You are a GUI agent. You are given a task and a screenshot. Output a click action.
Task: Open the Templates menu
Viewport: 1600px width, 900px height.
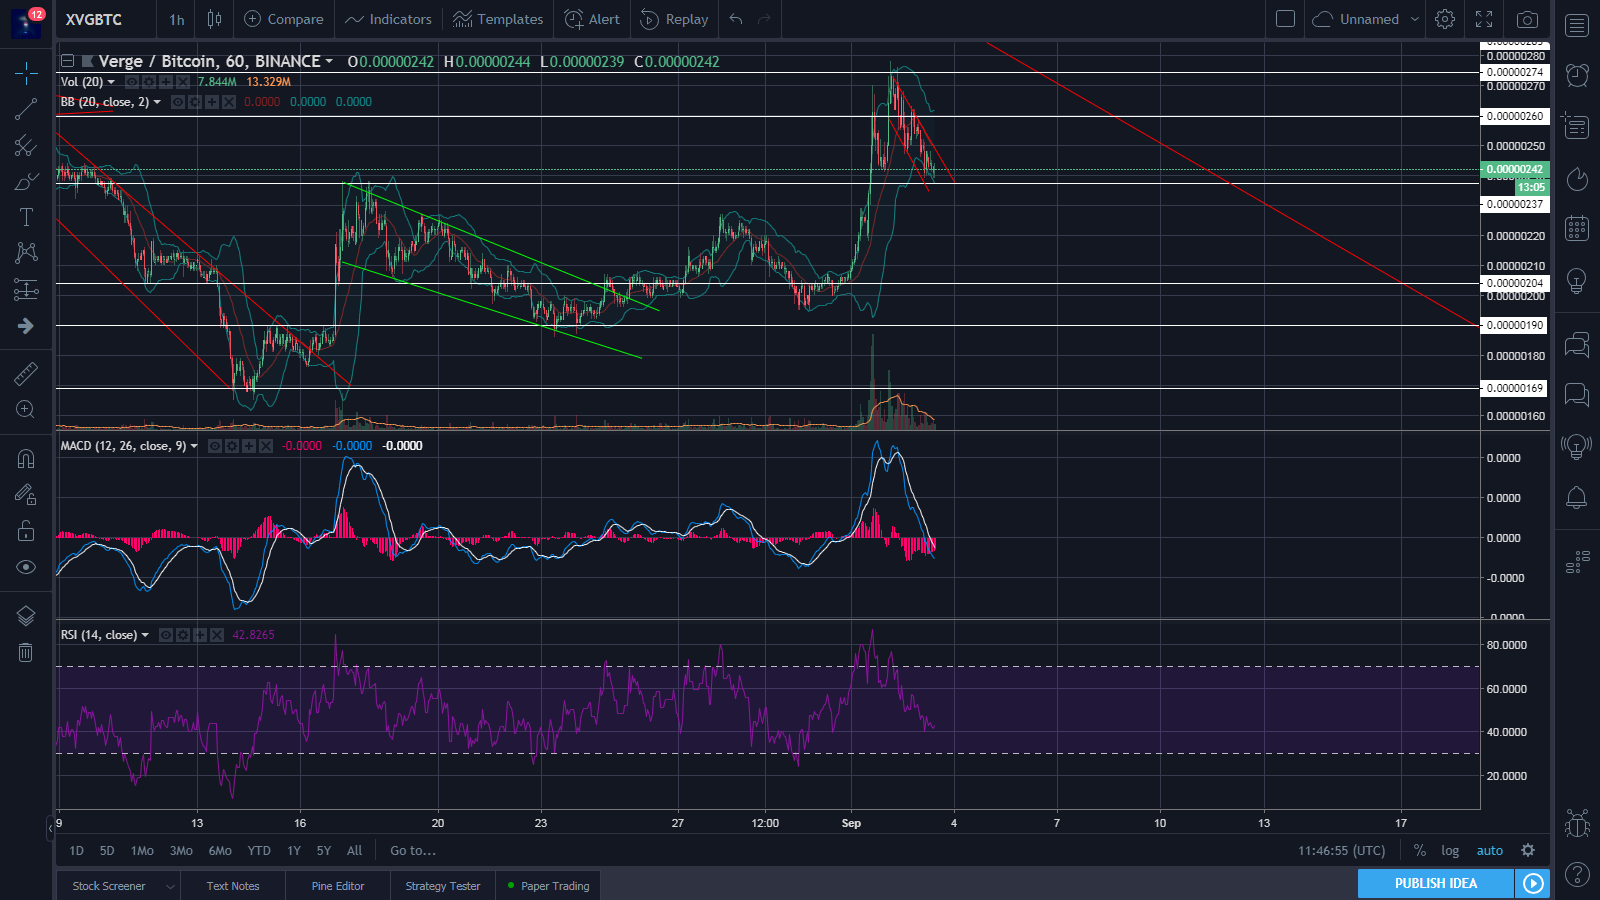(498, 19)
